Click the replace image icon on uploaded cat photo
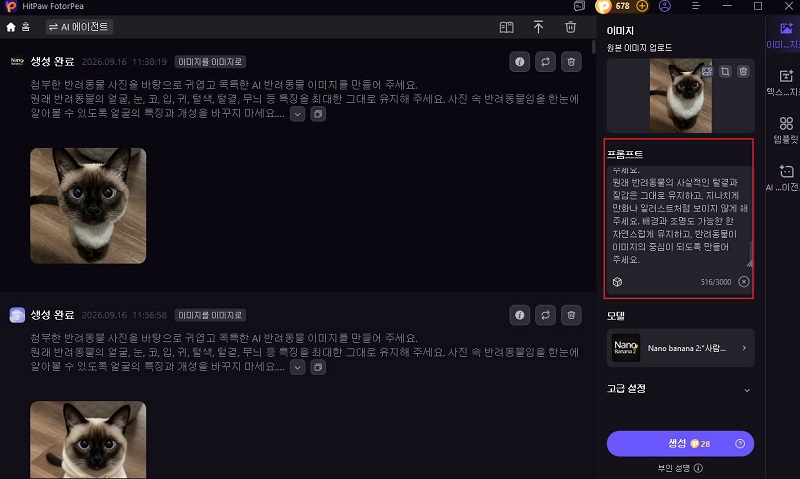 click(x=707, y=71)
